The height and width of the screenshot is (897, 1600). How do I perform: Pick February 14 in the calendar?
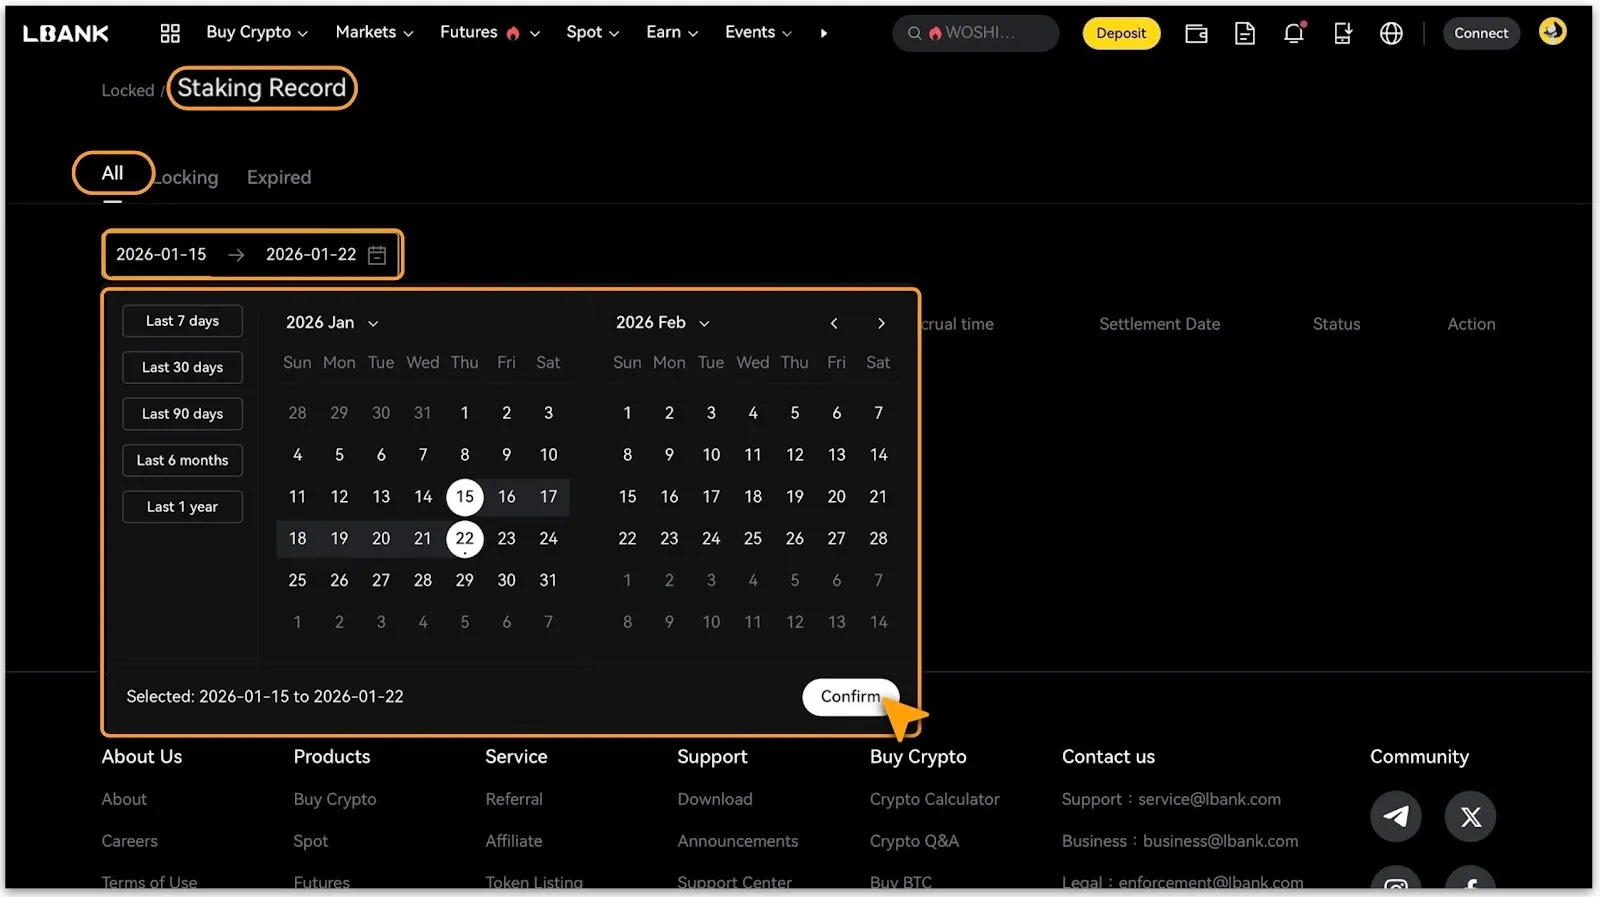point(878,455)
